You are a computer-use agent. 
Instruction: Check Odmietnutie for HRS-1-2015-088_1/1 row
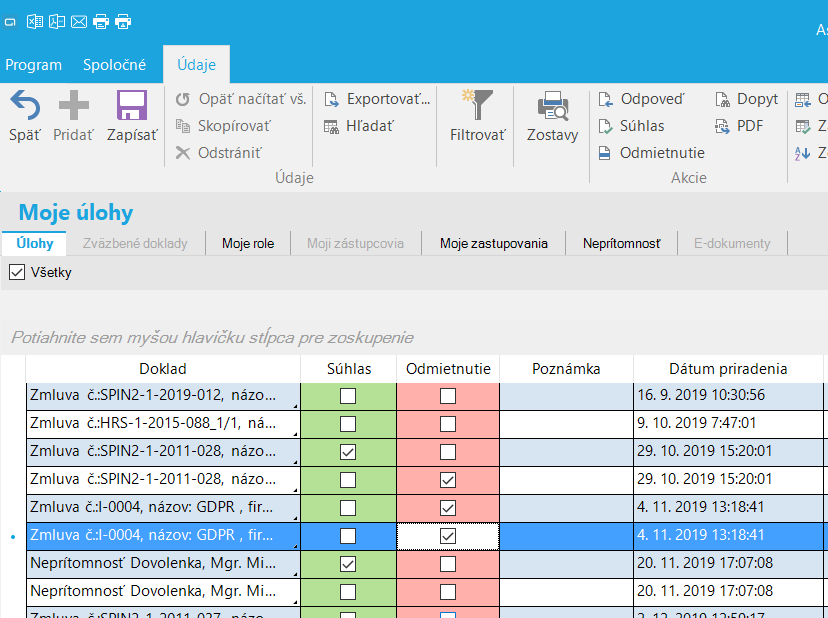(x=448, y=424)
